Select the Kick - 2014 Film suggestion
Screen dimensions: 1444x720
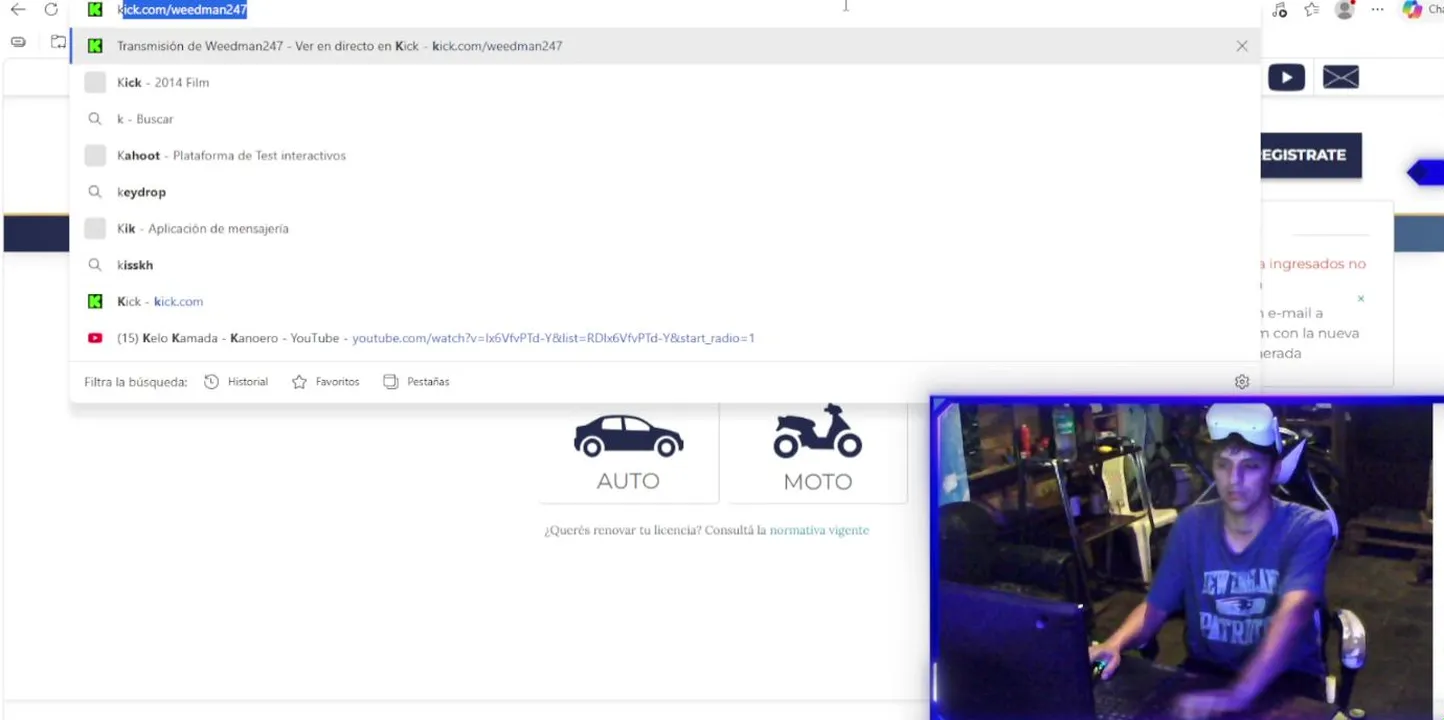[x=665, y=82]
